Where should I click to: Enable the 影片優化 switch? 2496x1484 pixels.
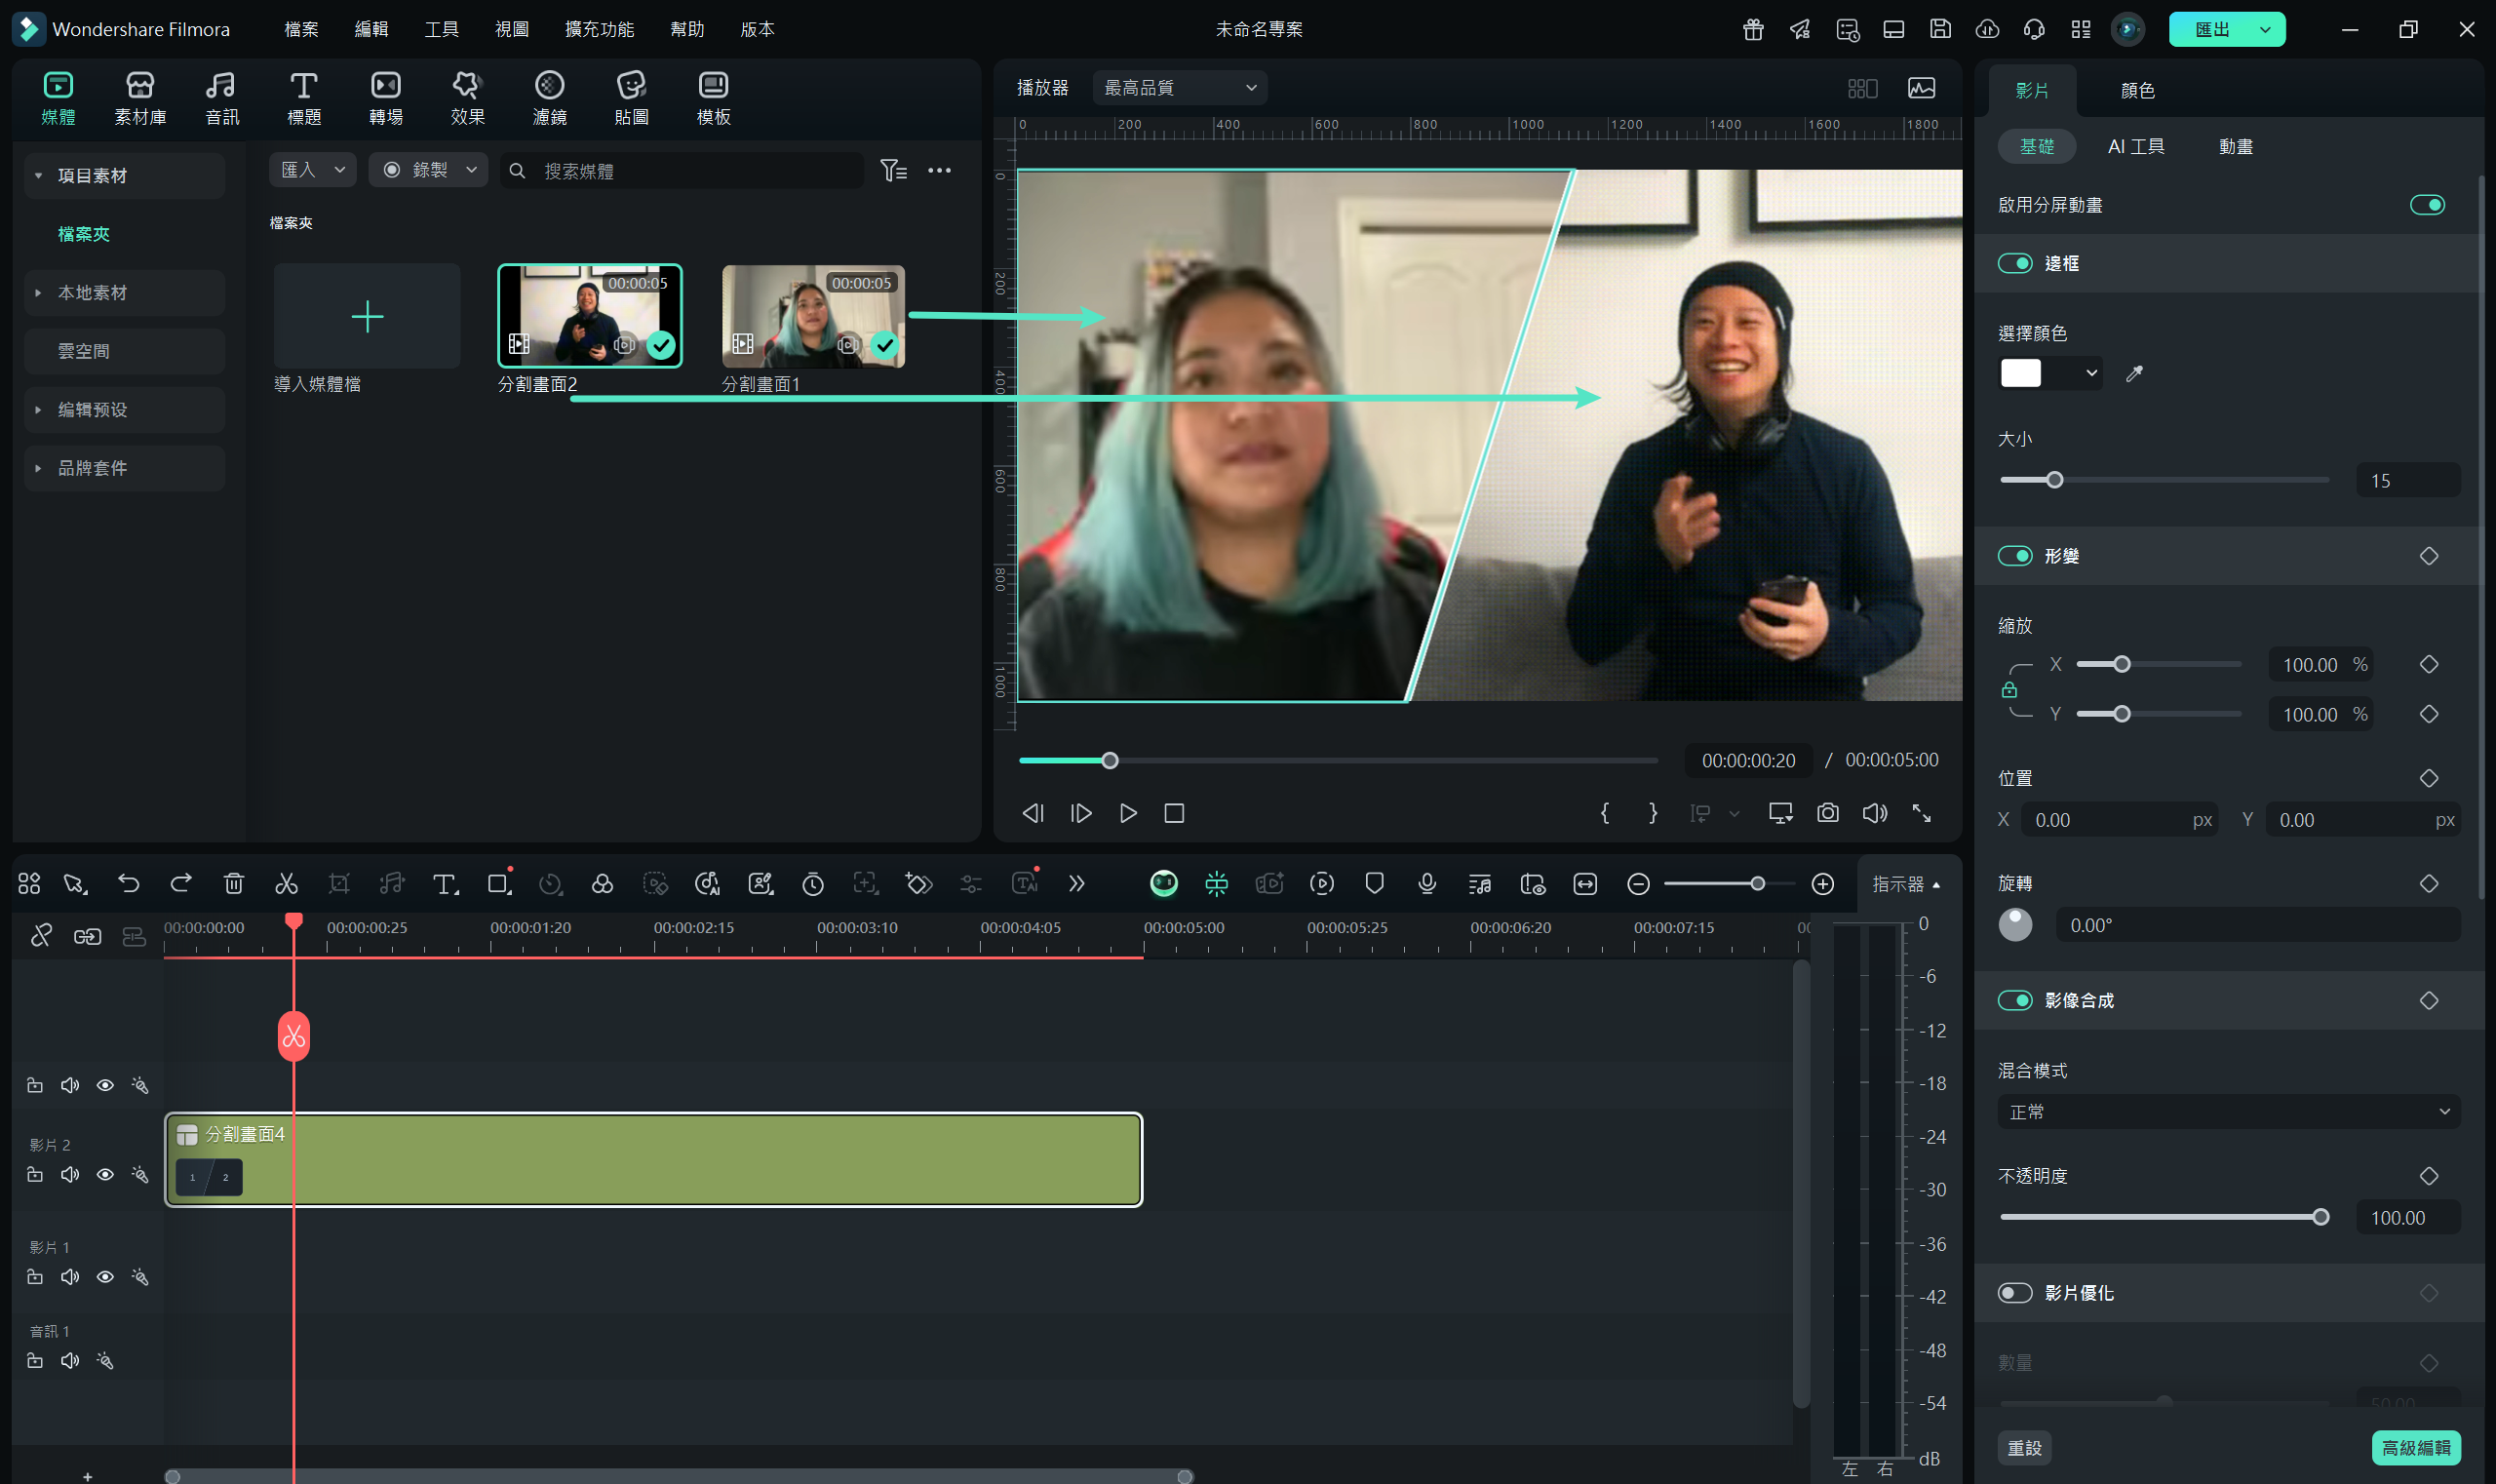pos(2015,1293)
